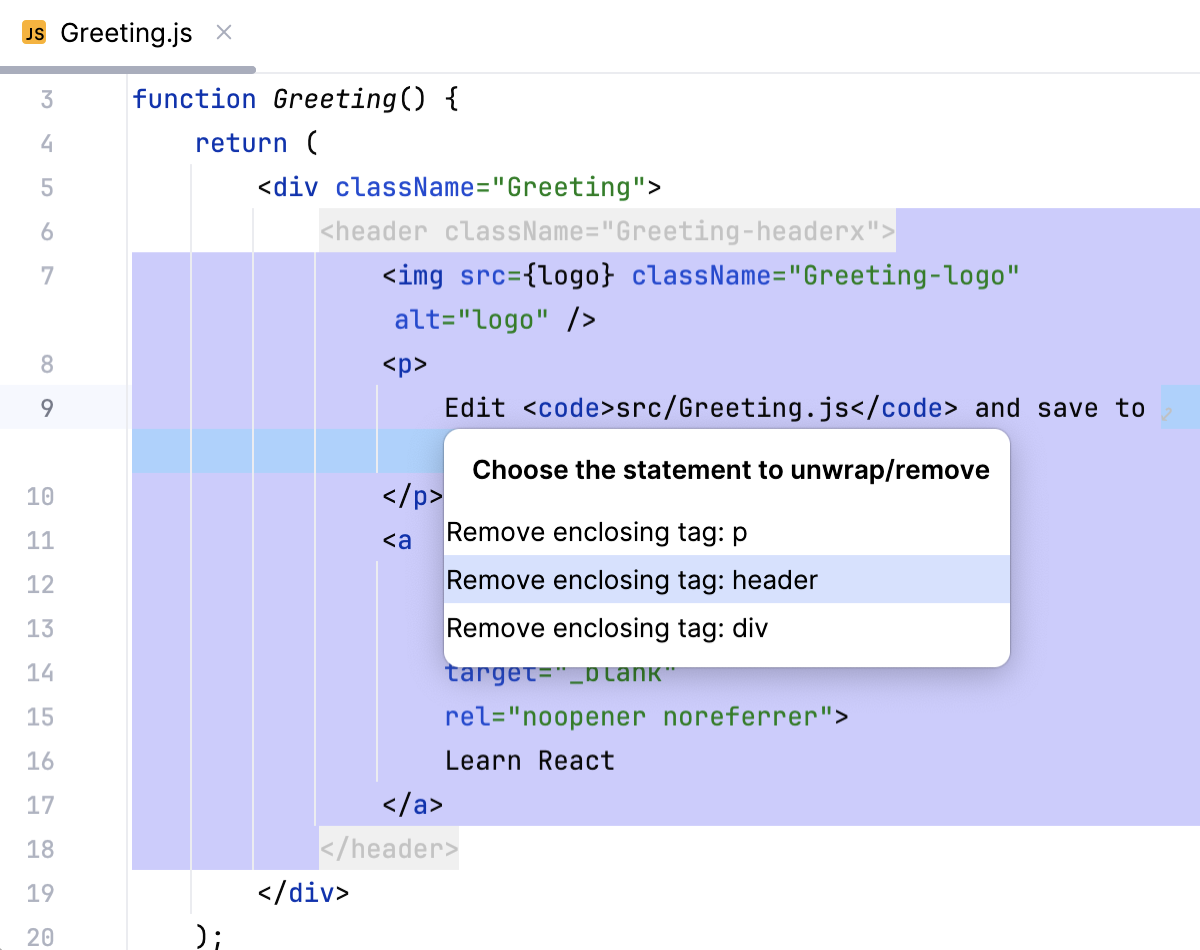The height and width of the screenshot is (950, 1200).
Task: Click the JS file icon in the tab
Action: (35, 33)
